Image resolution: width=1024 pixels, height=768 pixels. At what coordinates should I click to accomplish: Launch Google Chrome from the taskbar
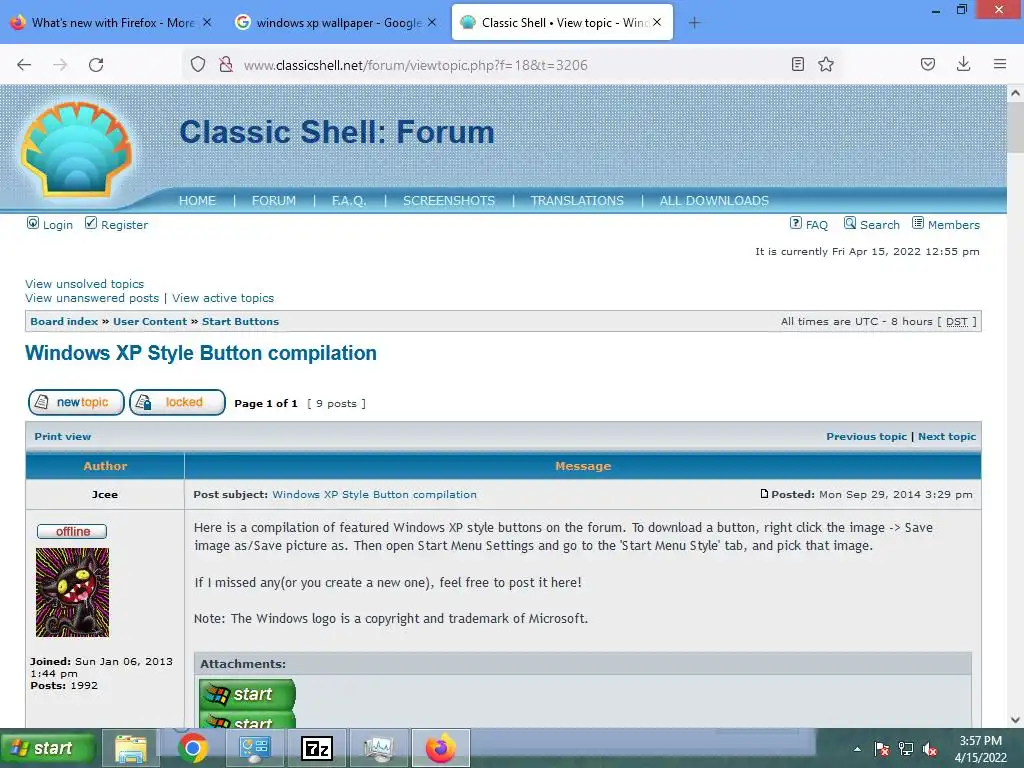click(193, 748)
